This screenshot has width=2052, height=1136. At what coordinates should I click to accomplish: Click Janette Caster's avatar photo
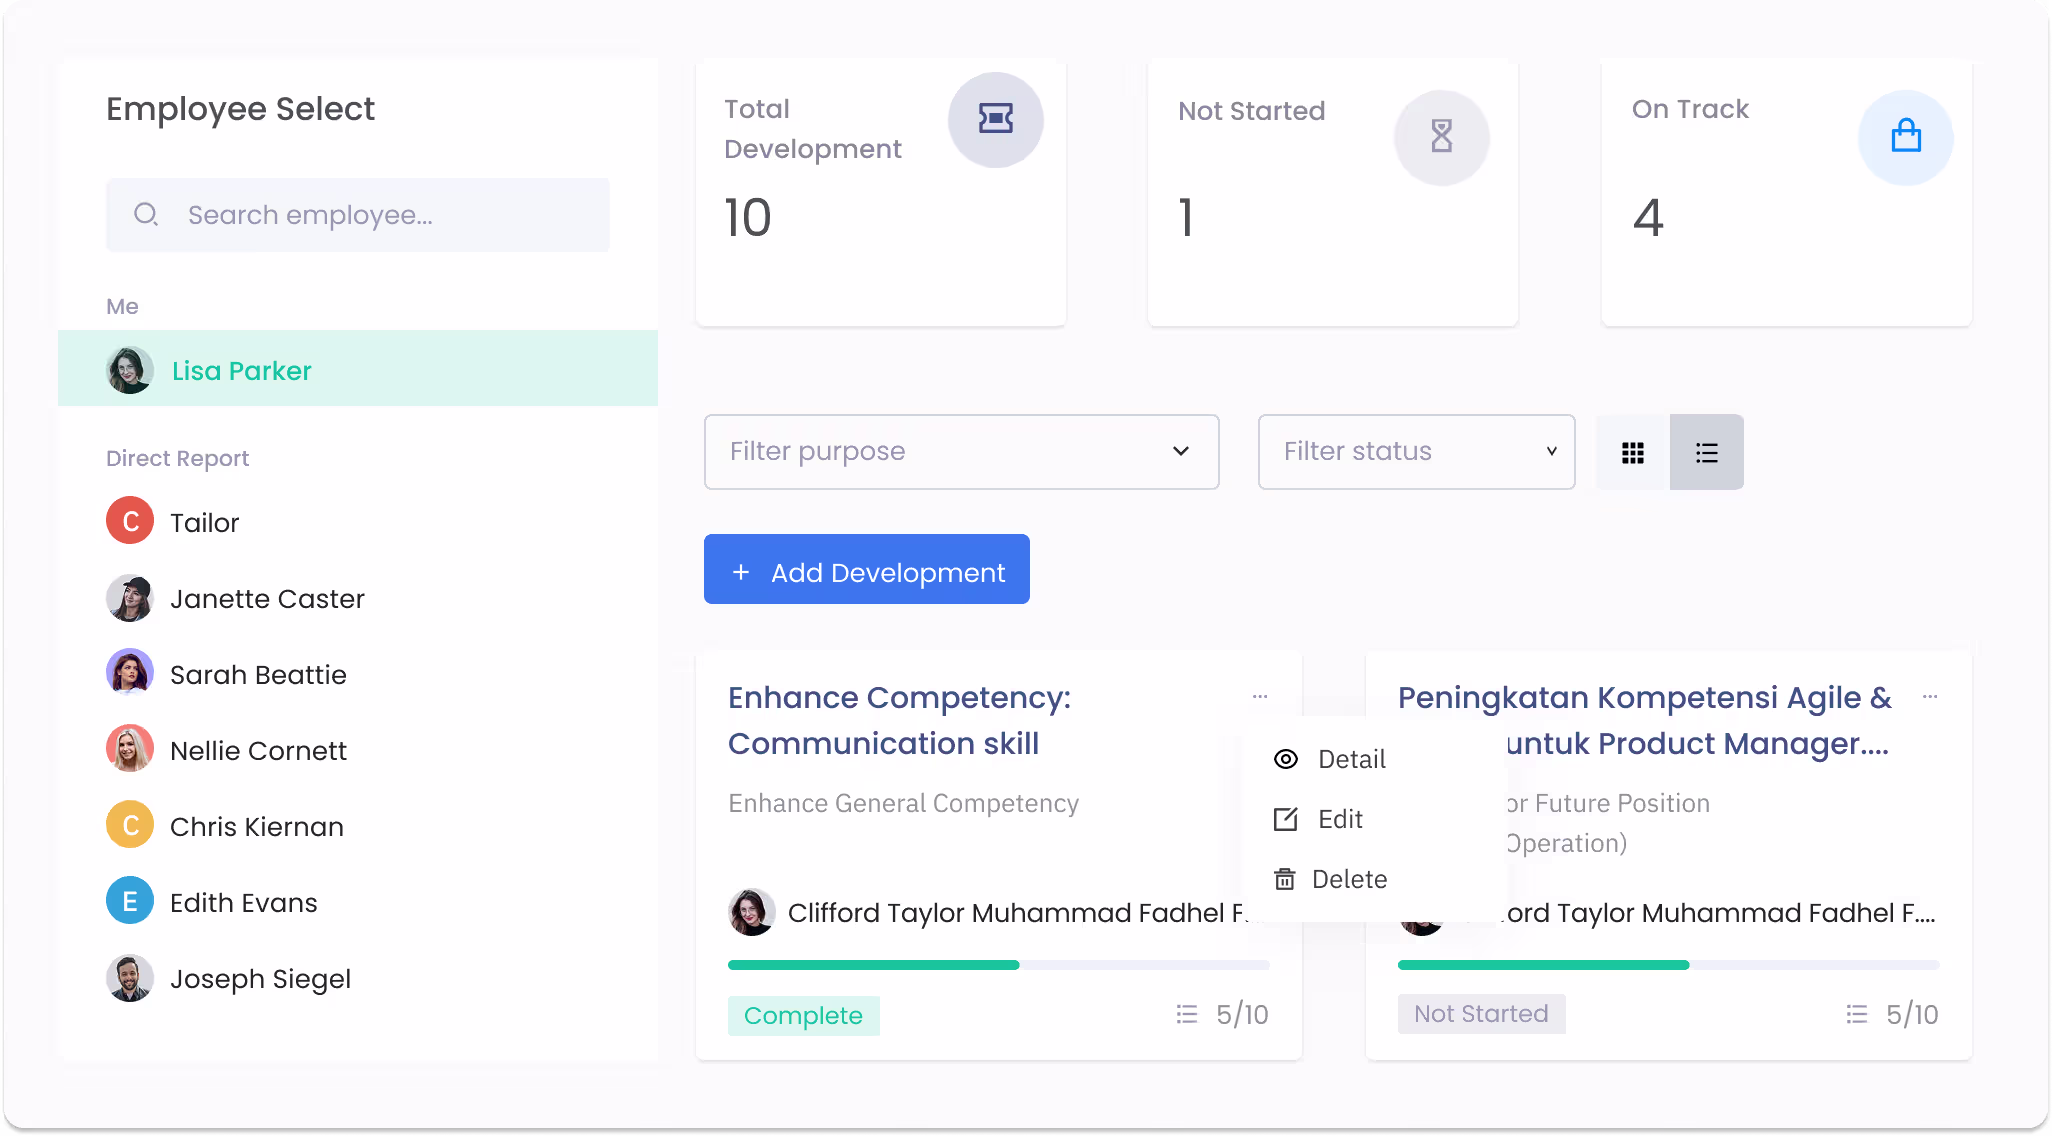click(130, 598)
